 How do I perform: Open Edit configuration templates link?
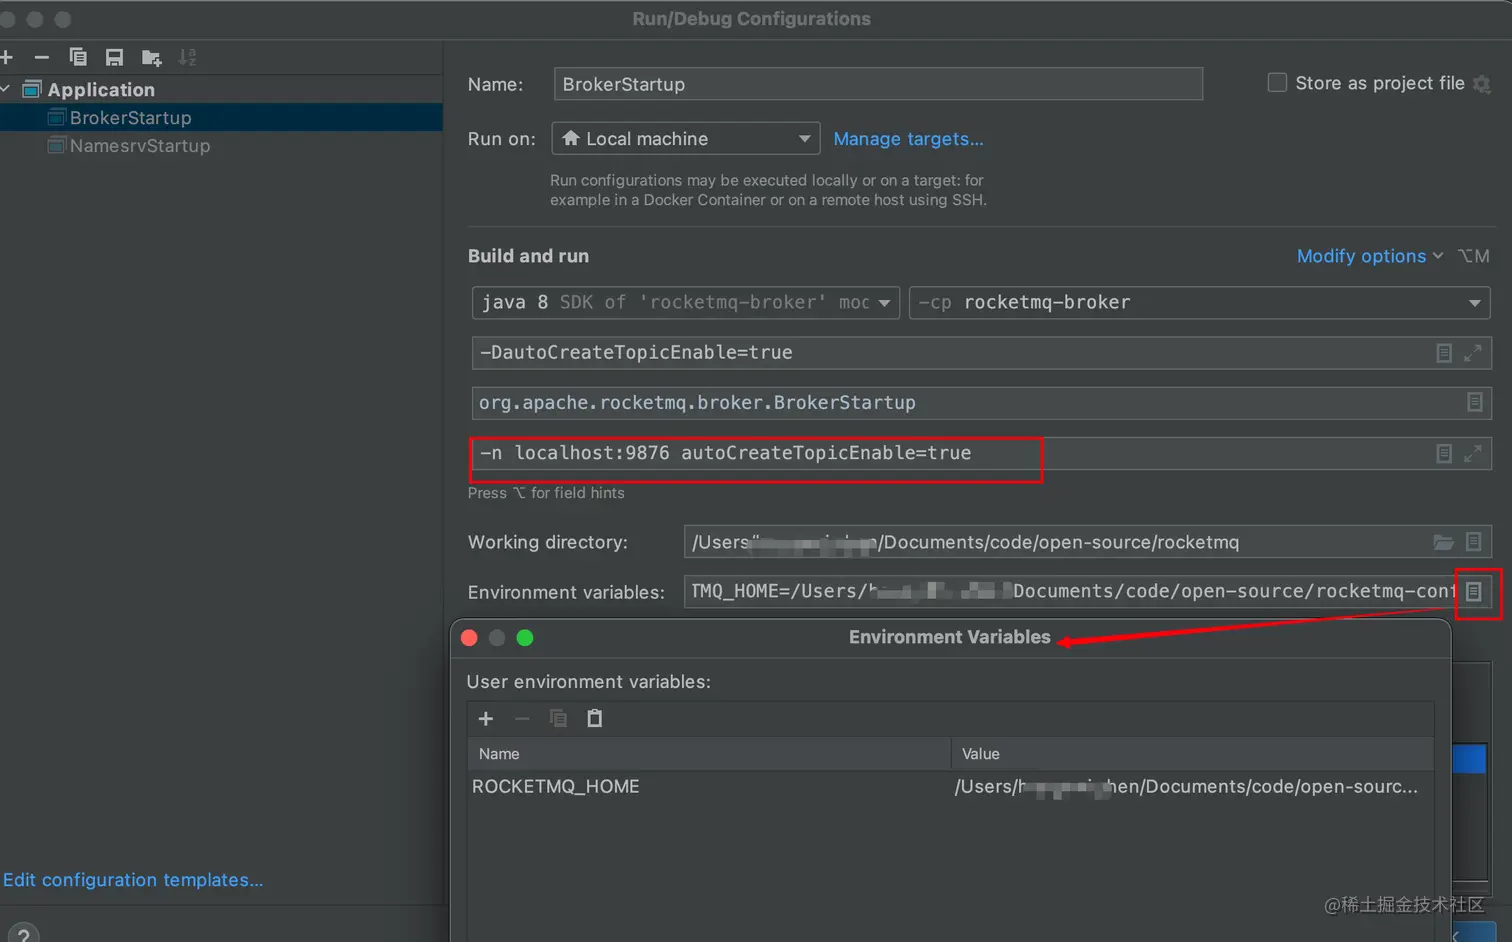[x=133, y=880]
